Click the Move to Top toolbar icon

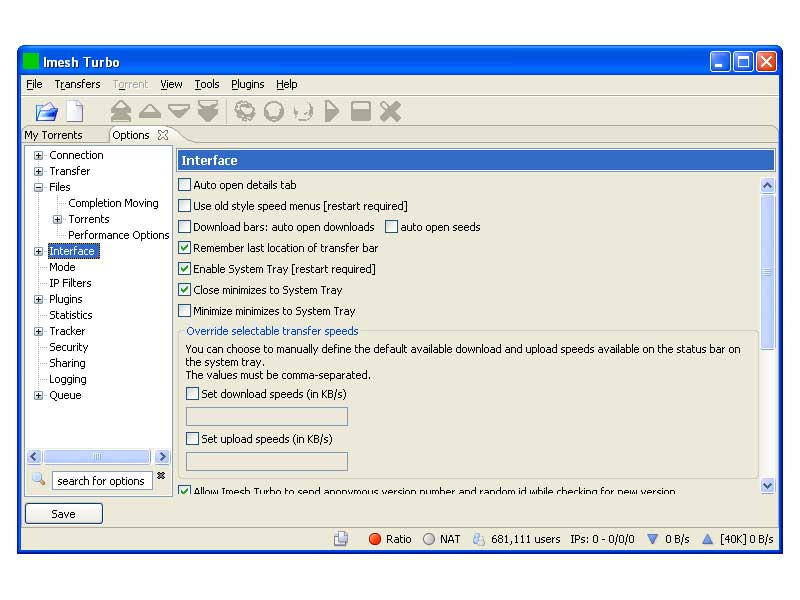(x=121, y=111)
